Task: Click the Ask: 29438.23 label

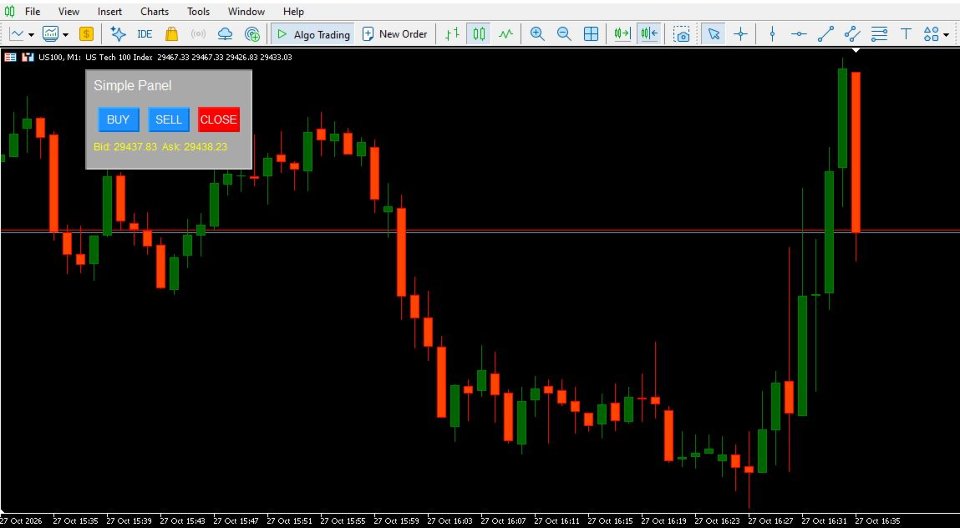Action: (x=195, y=147)
